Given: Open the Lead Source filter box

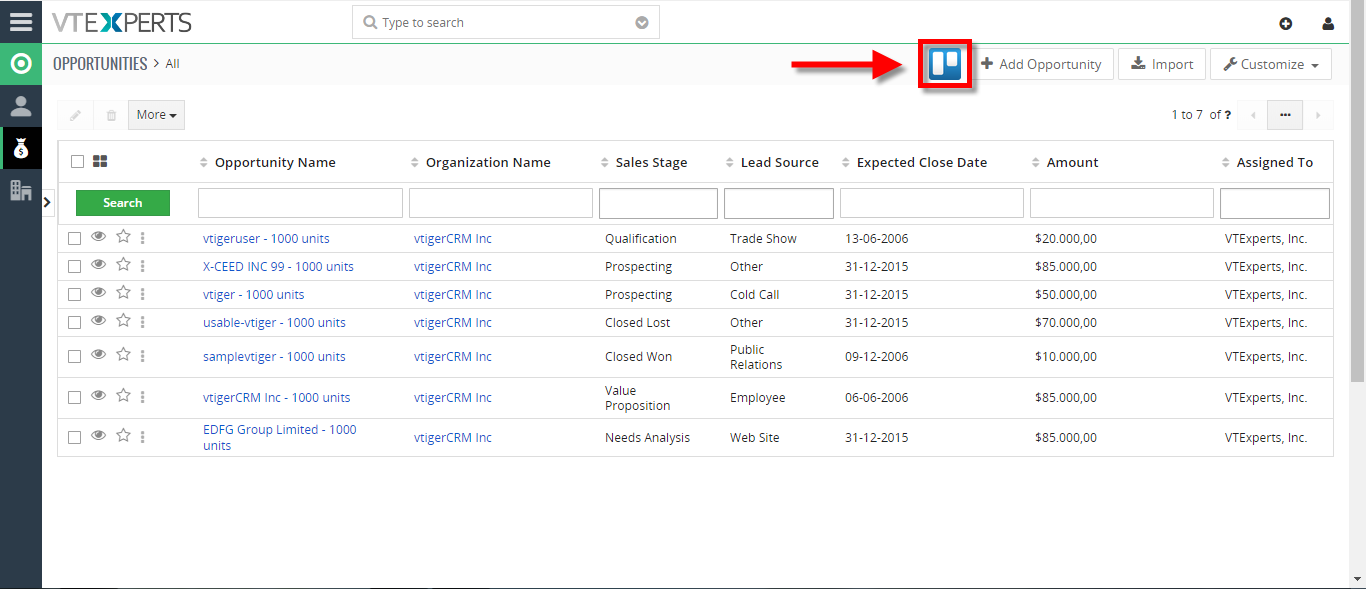Looking at the screenshot, I should pos(779,203).
